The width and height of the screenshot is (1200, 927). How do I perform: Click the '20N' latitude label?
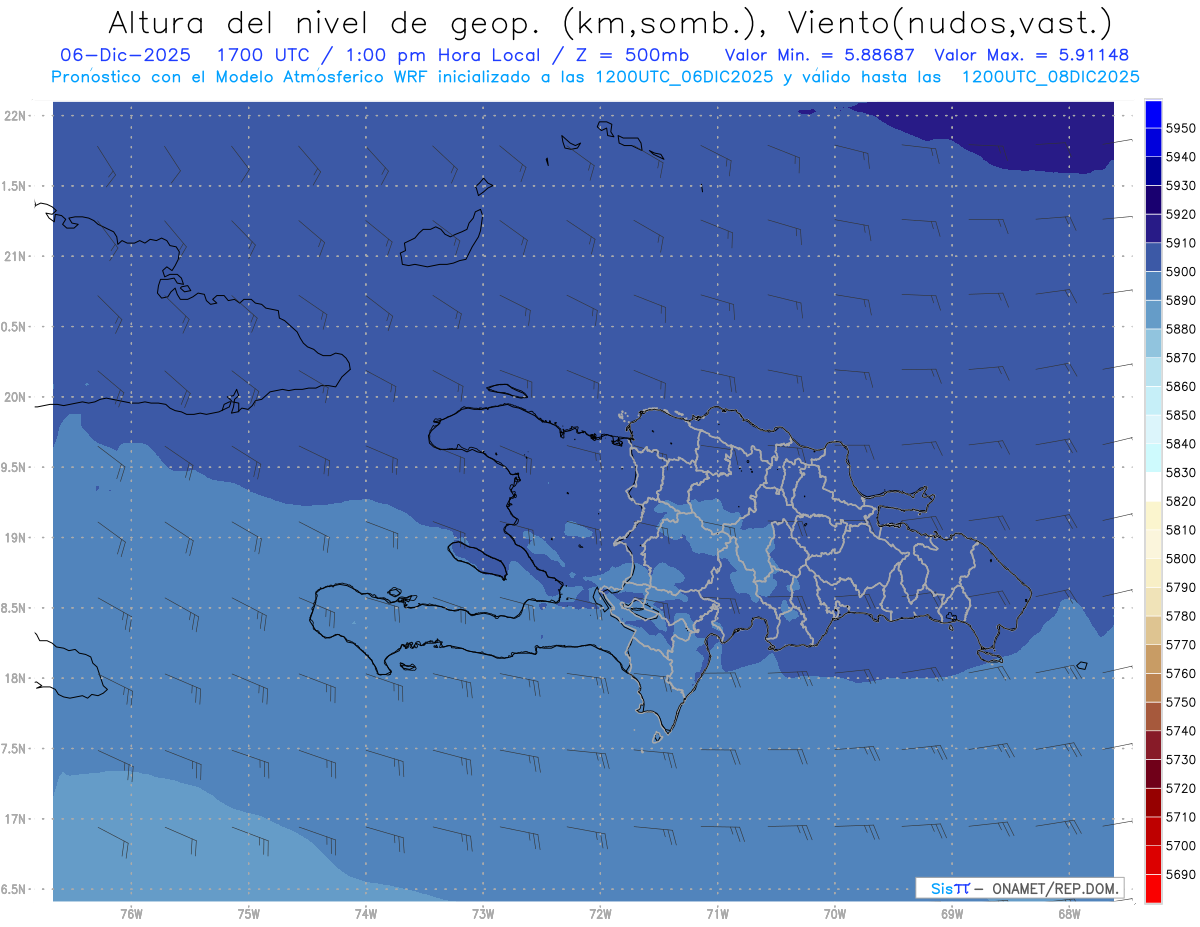pyautogui.click(x=15, y=398)
